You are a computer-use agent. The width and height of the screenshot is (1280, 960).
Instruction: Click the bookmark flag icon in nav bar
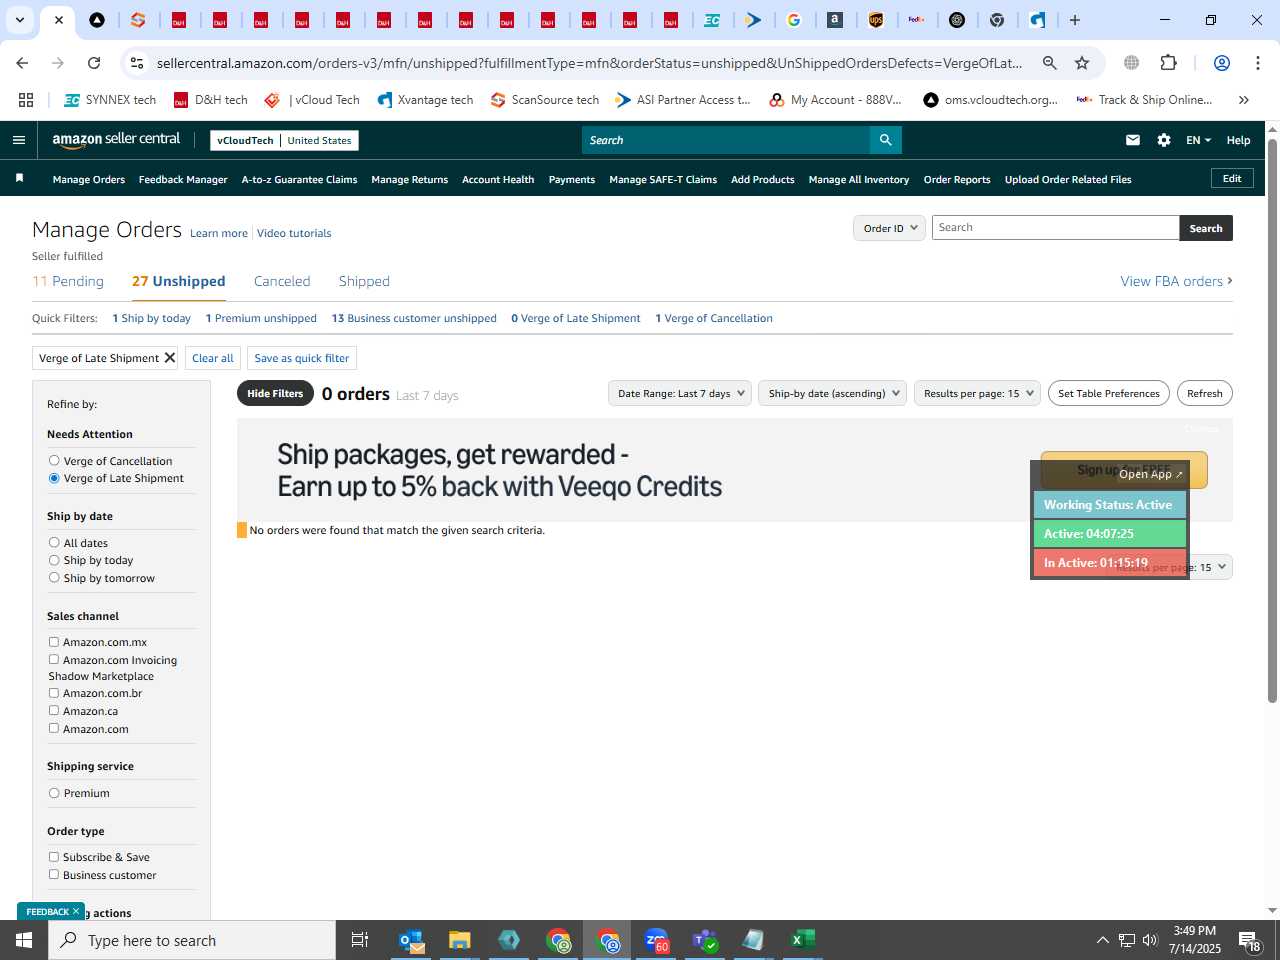click(19, 178)
